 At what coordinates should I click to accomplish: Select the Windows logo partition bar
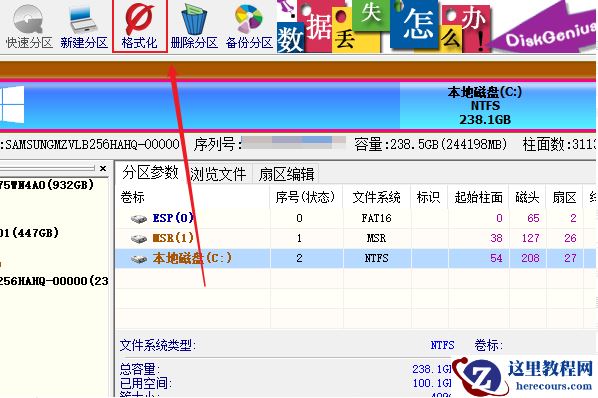200,106
